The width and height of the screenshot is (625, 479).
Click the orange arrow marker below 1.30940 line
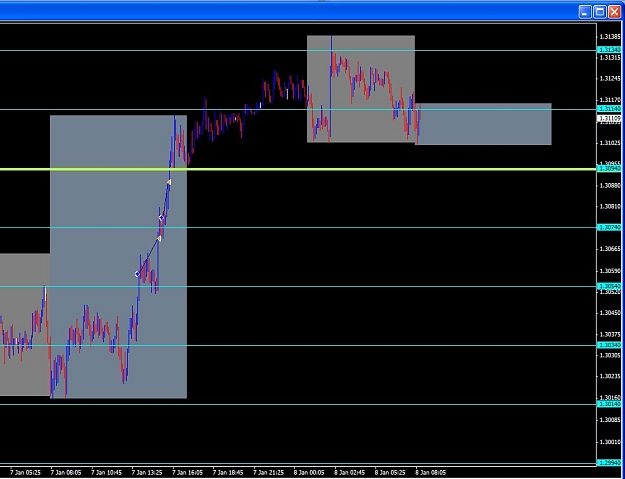pyautogui.click(x=169, y=182)
